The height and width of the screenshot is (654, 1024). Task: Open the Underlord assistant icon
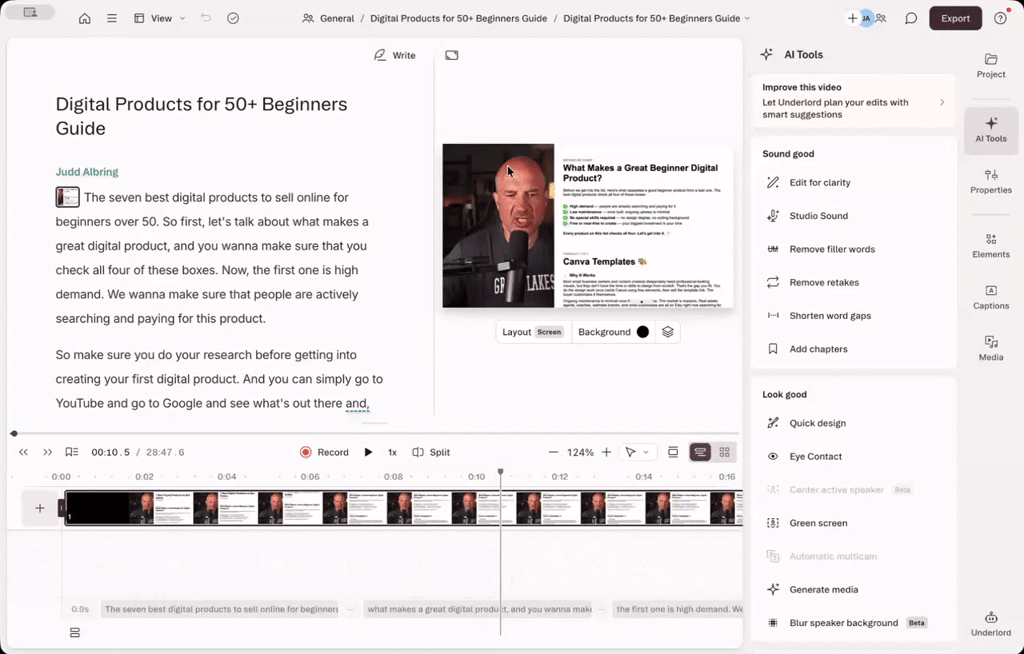coord(991,624)
